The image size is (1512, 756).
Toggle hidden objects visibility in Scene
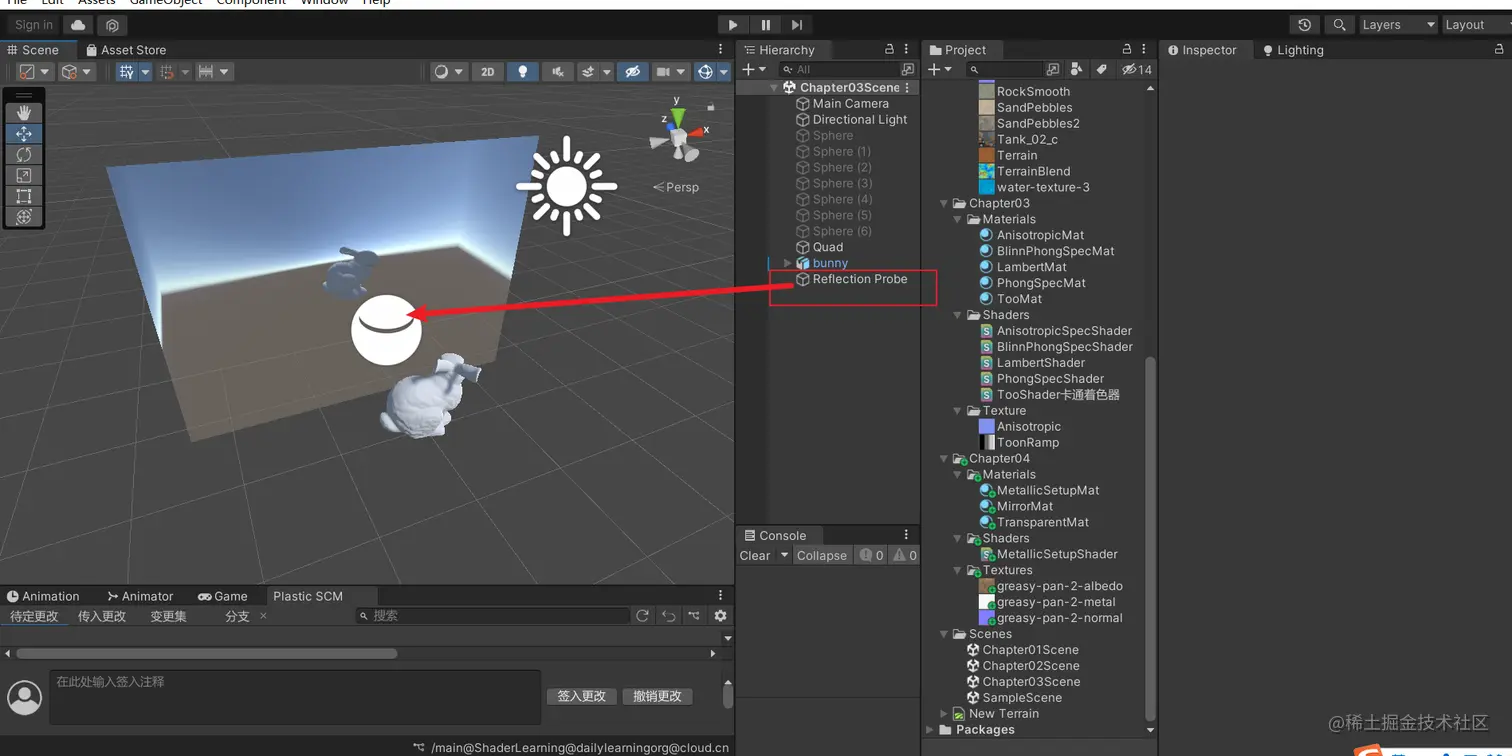point(631,72)
